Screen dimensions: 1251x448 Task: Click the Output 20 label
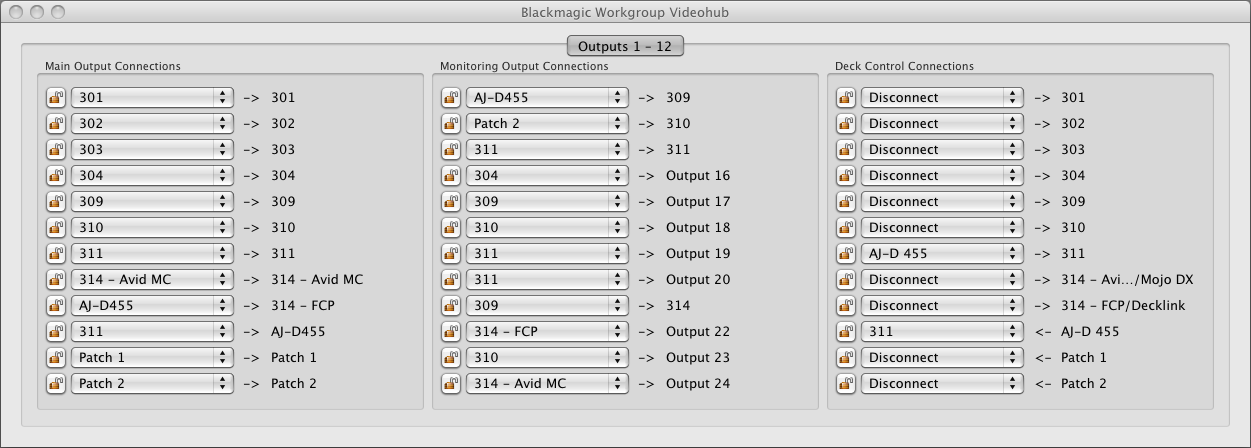click(x=698, y=280)
